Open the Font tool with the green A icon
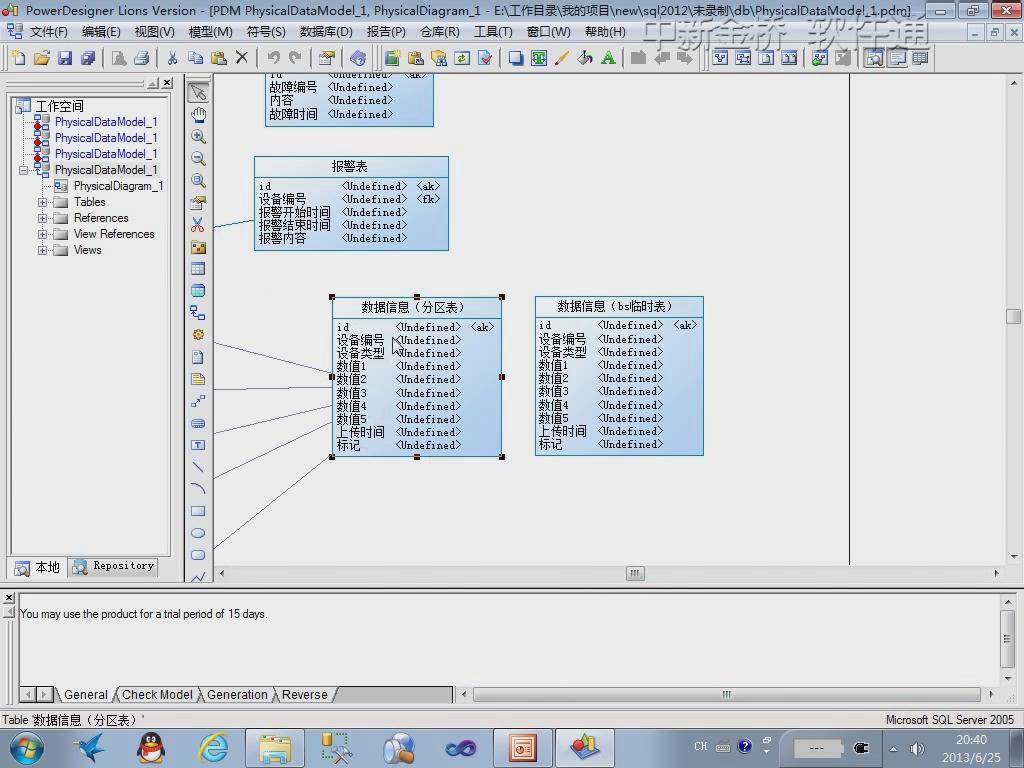Screen dimensions: 1024x768 [608, 58]
